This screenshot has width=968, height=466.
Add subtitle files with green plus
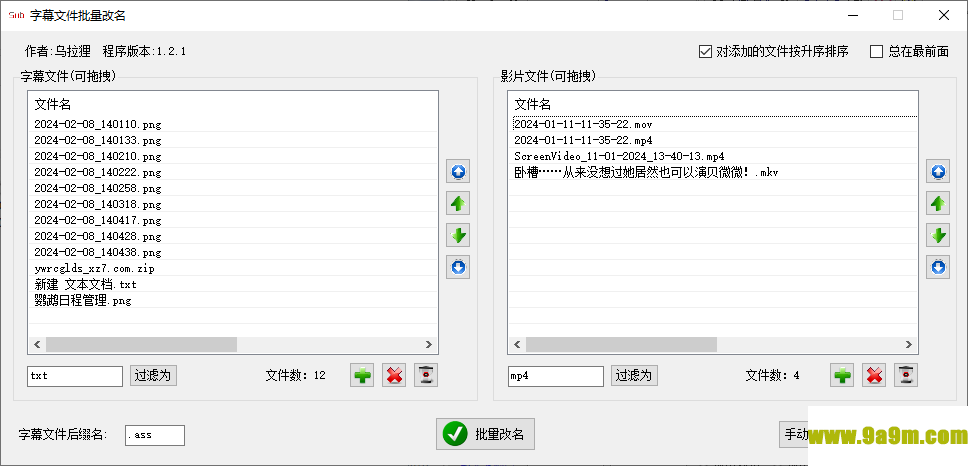coord(362,375)
